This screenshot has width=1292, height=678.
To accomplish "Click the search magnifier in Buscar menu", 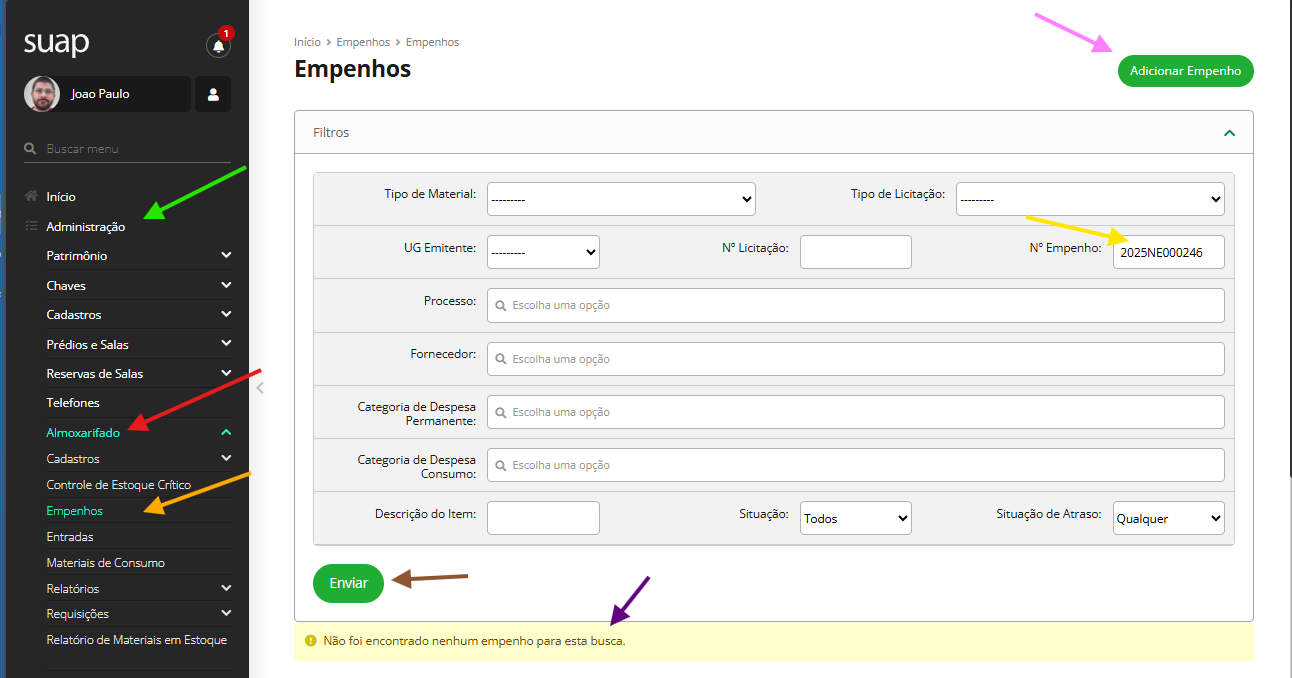I will click(x=31, y=149).
